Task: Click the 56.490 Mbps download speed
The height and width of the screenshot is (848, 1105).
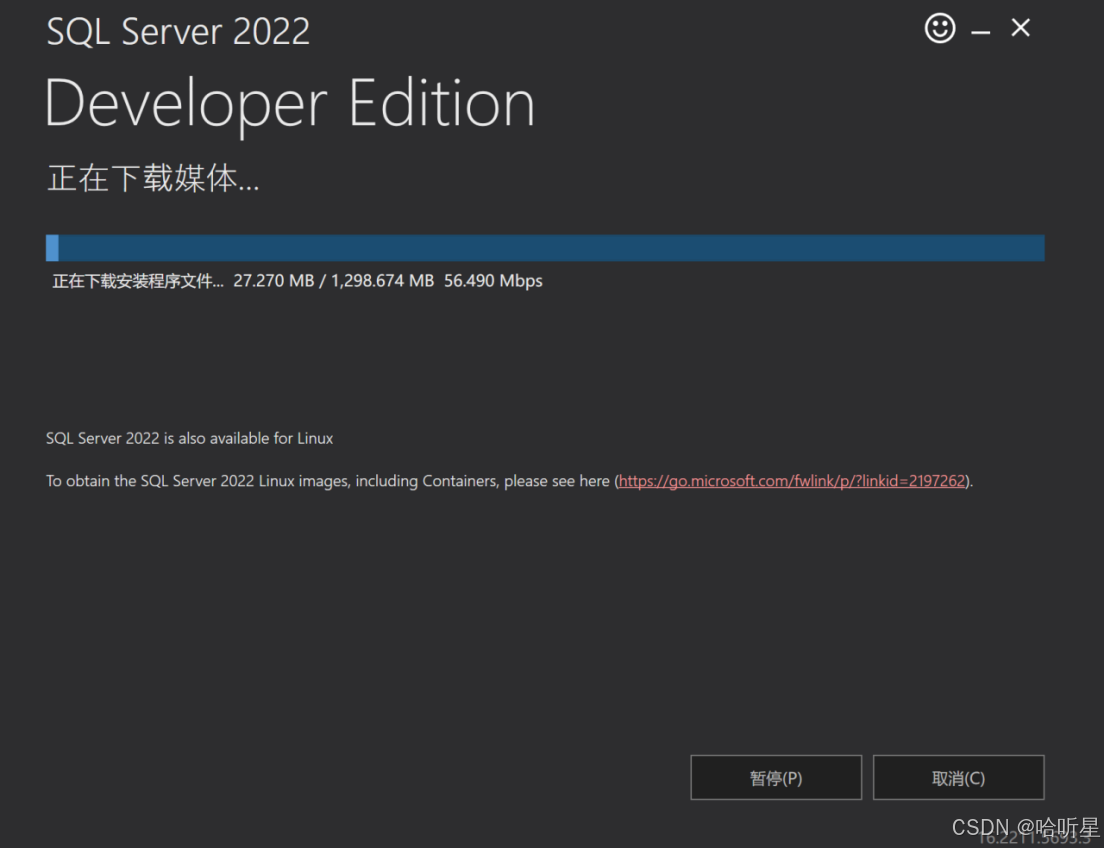Action: [x=493, y=281]
